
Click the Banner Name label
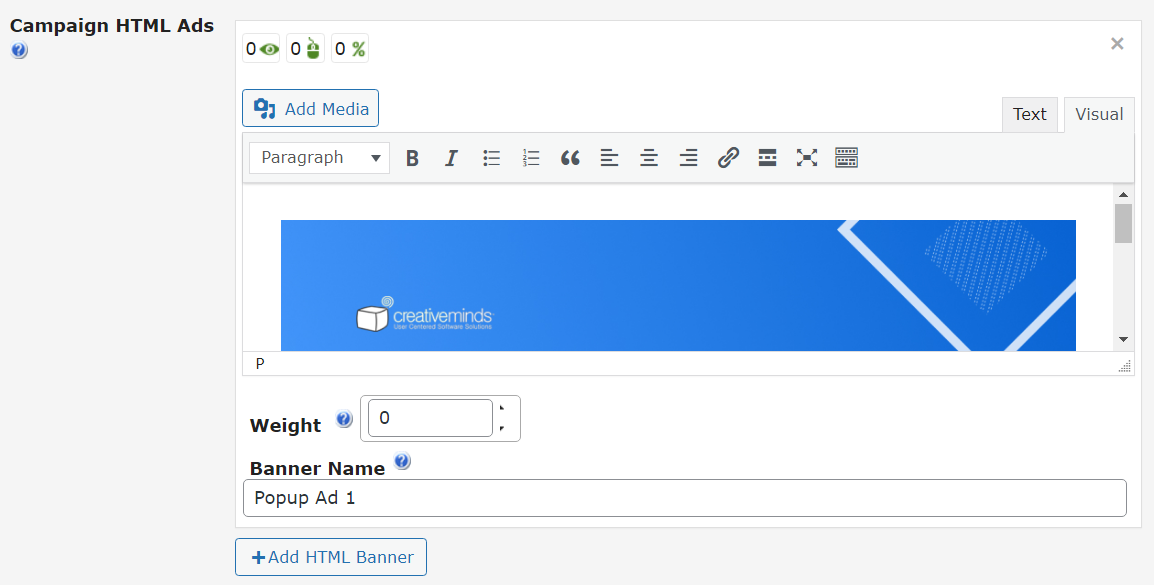pyautogui.click(x=317, y=469)
